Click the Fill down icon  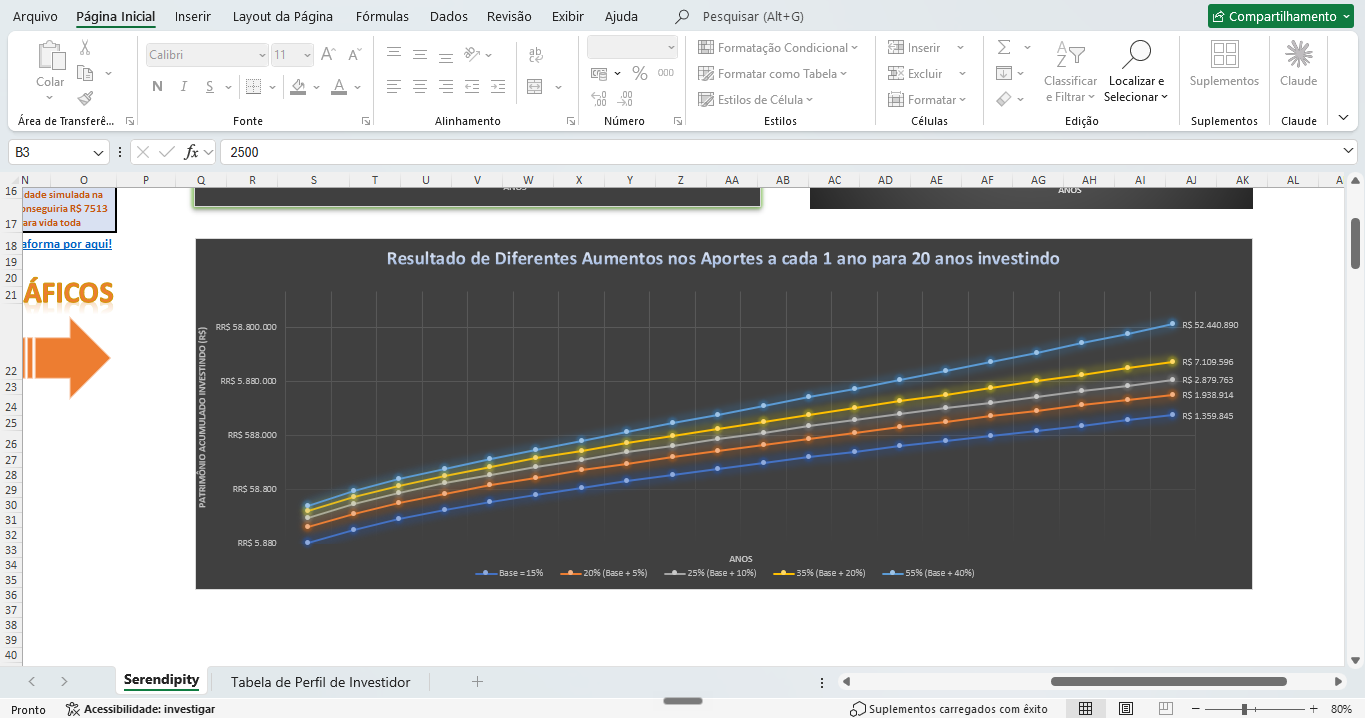pyautogui.click(x=1004, y=73)
